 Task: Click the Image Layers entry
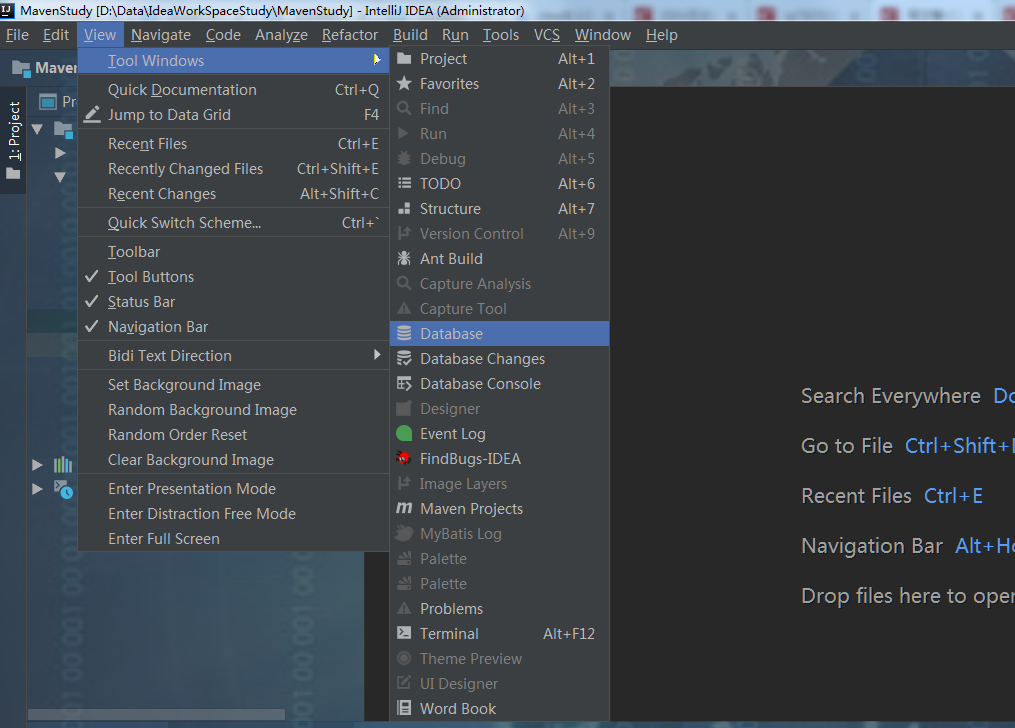coord(499,483)
